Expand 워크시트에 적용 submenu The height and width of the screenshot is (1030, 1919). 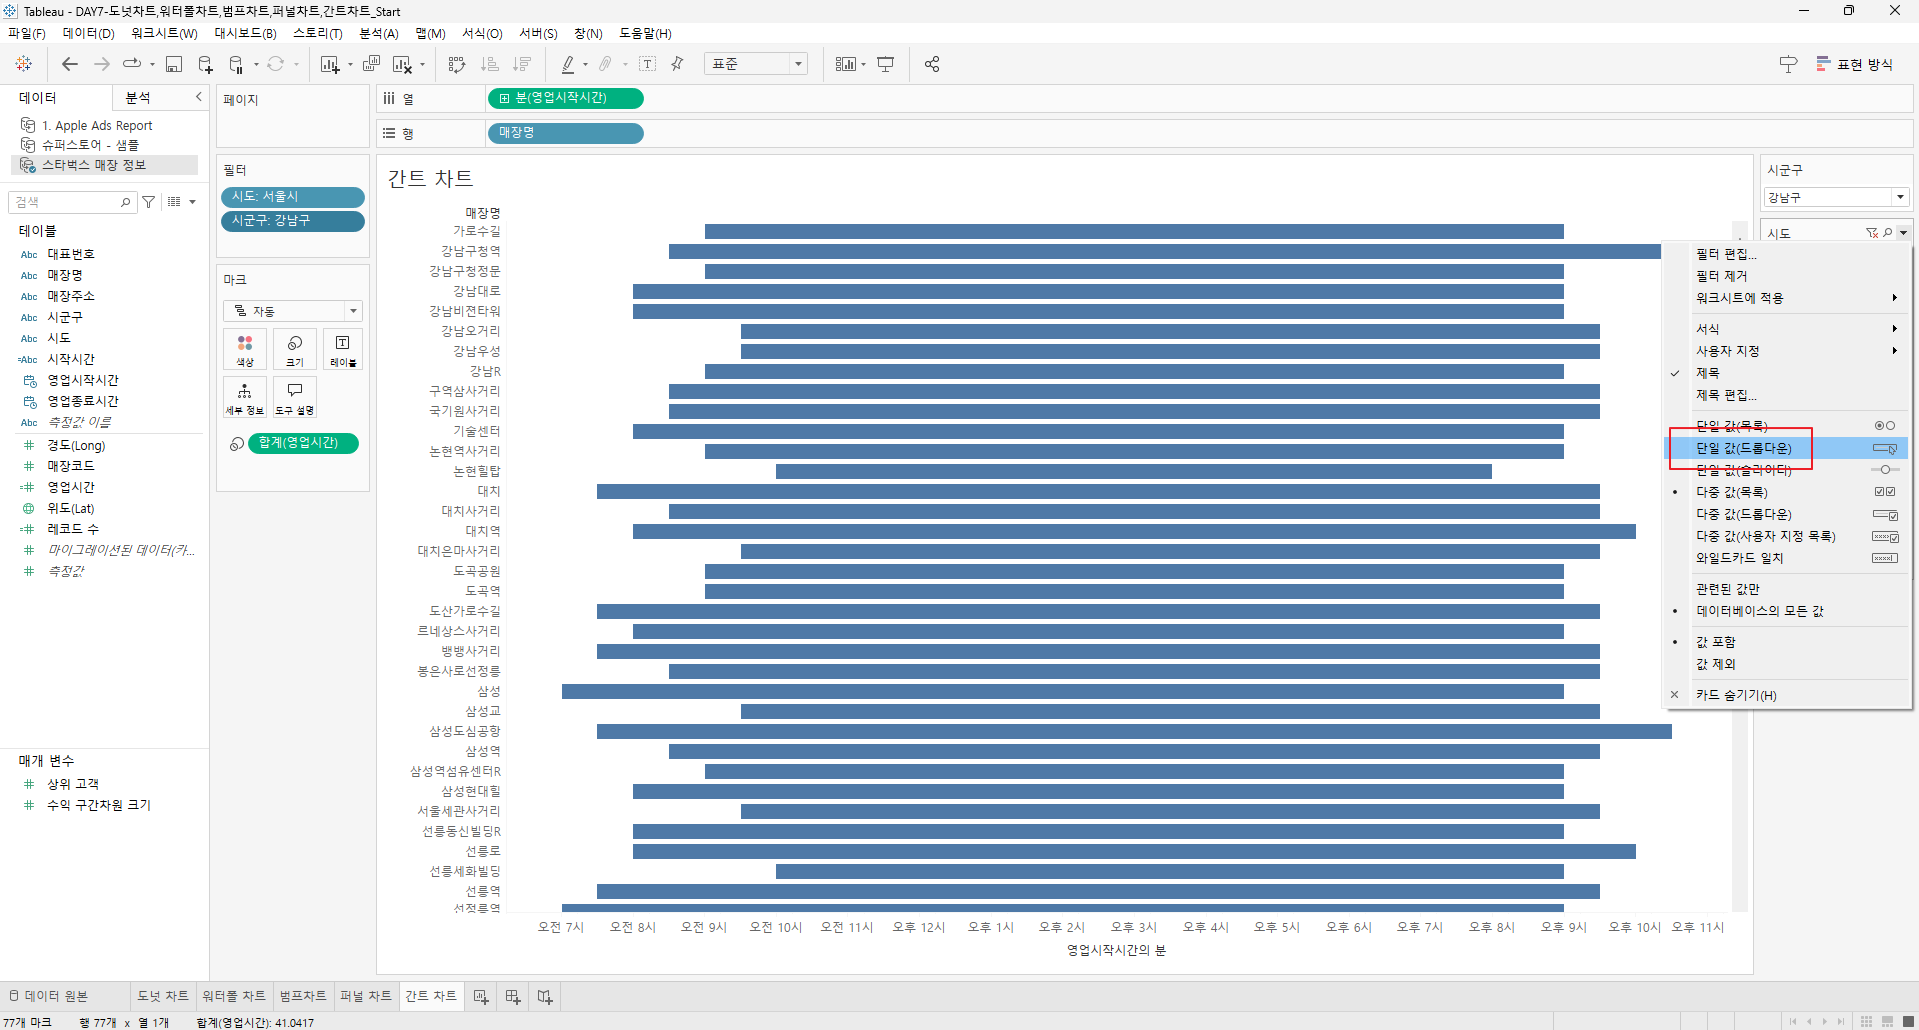click(x=1787, y=298)
